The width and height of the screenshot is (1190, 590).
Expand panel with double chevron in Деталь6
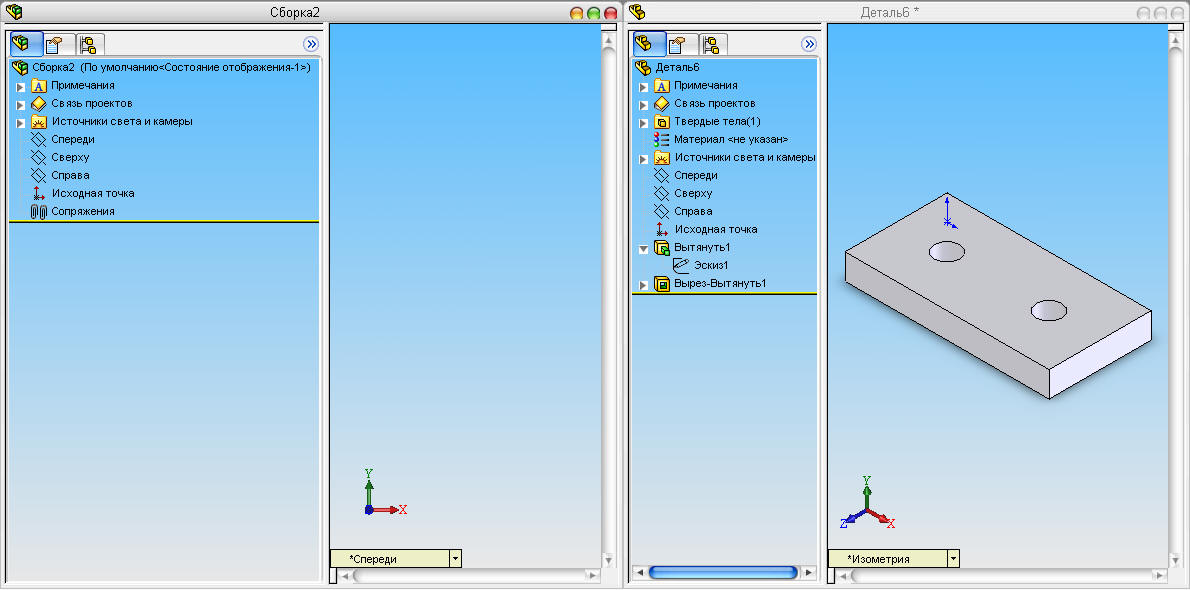[809, 44]
